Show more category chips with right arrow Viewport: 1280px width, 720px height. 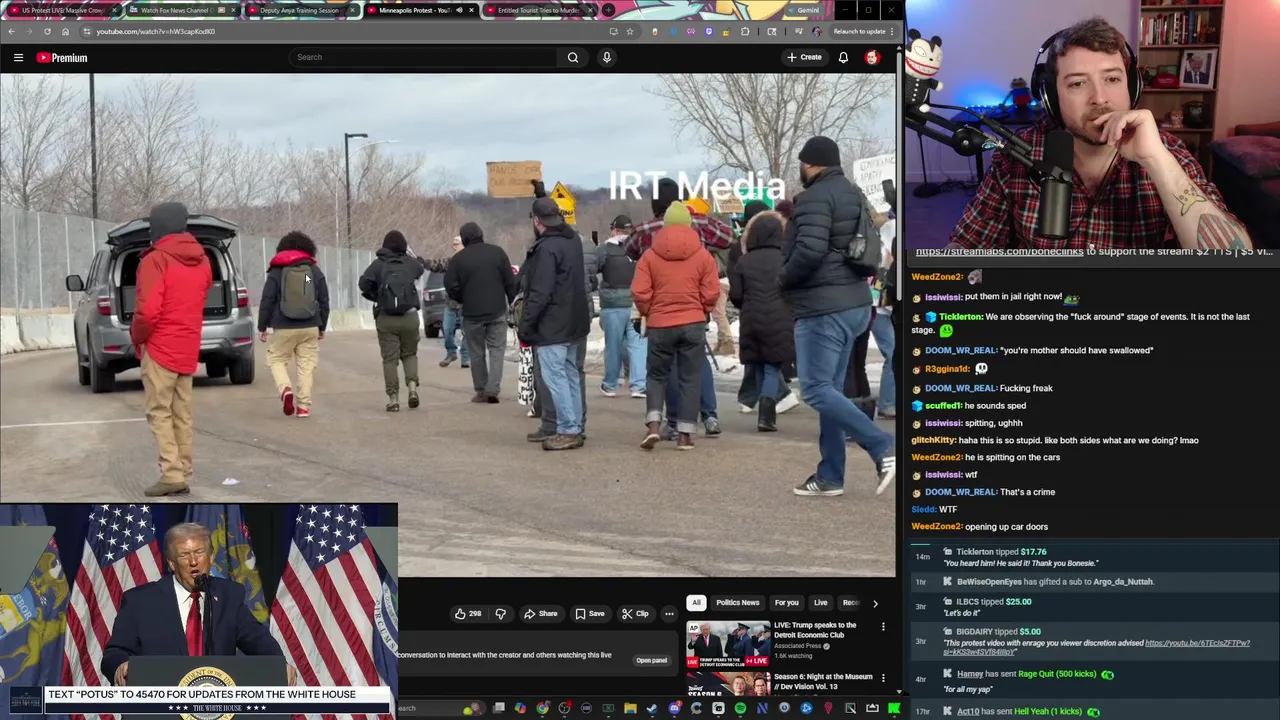point(875,603)
